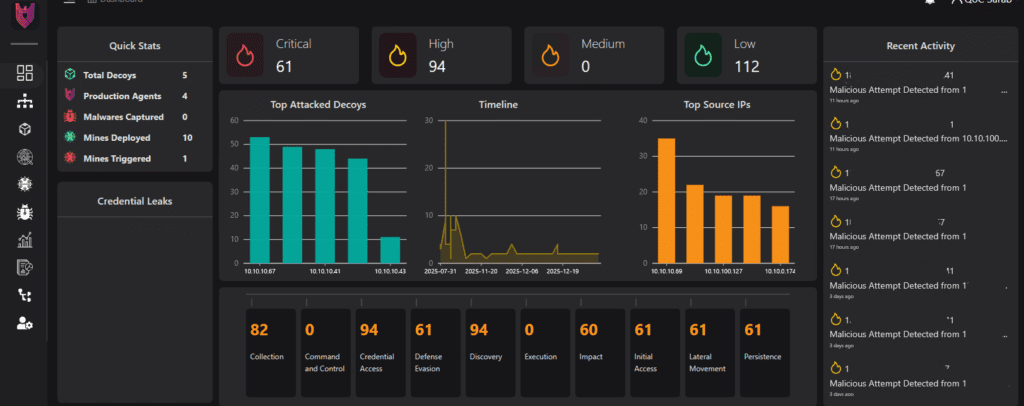Open the 17 hours ago activity entry ending in 67
Image resolution: width=1024 pixels, height=406 pixels.
tap(918, 185)
